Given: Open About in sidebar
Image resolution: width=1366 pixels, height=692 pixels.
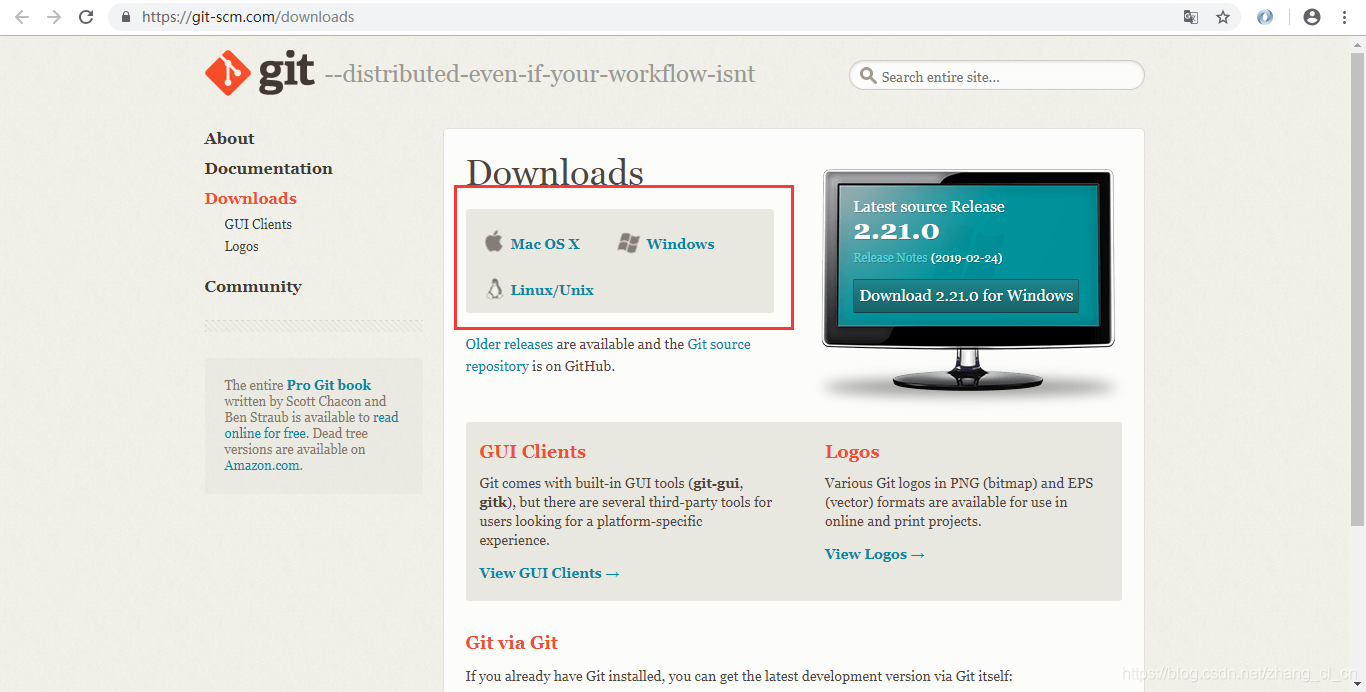Looking at the screenshot, I should [x=229, y=139].
